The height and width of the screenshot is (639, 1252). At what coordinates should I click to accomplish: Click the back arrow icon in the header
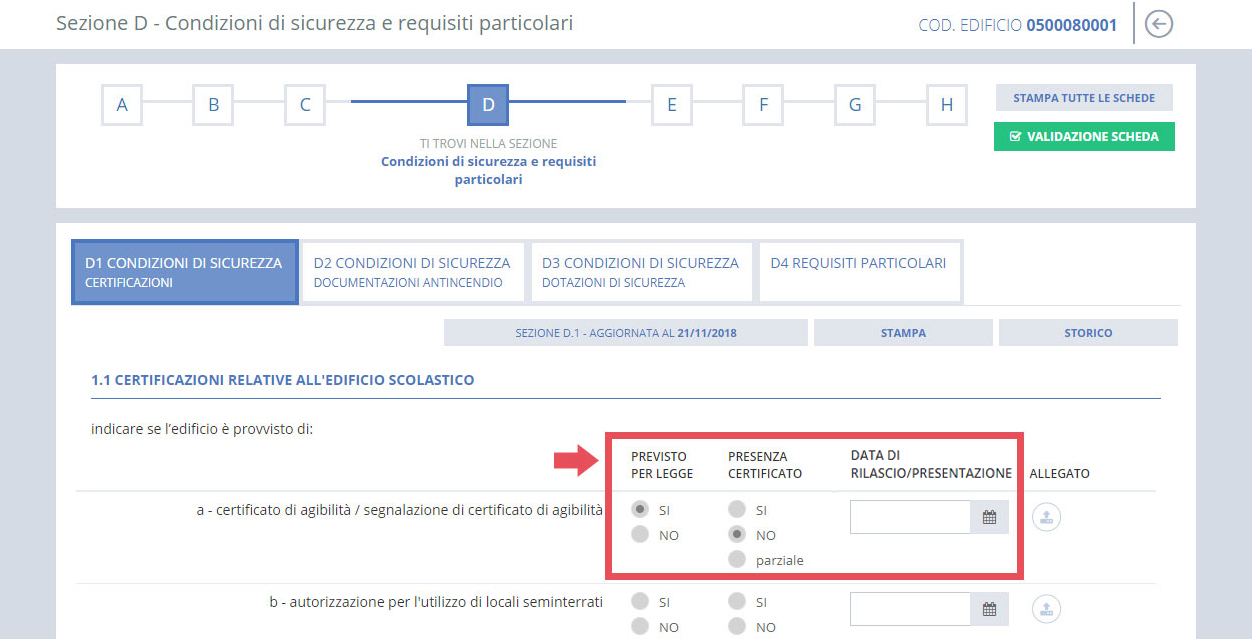1158,23
